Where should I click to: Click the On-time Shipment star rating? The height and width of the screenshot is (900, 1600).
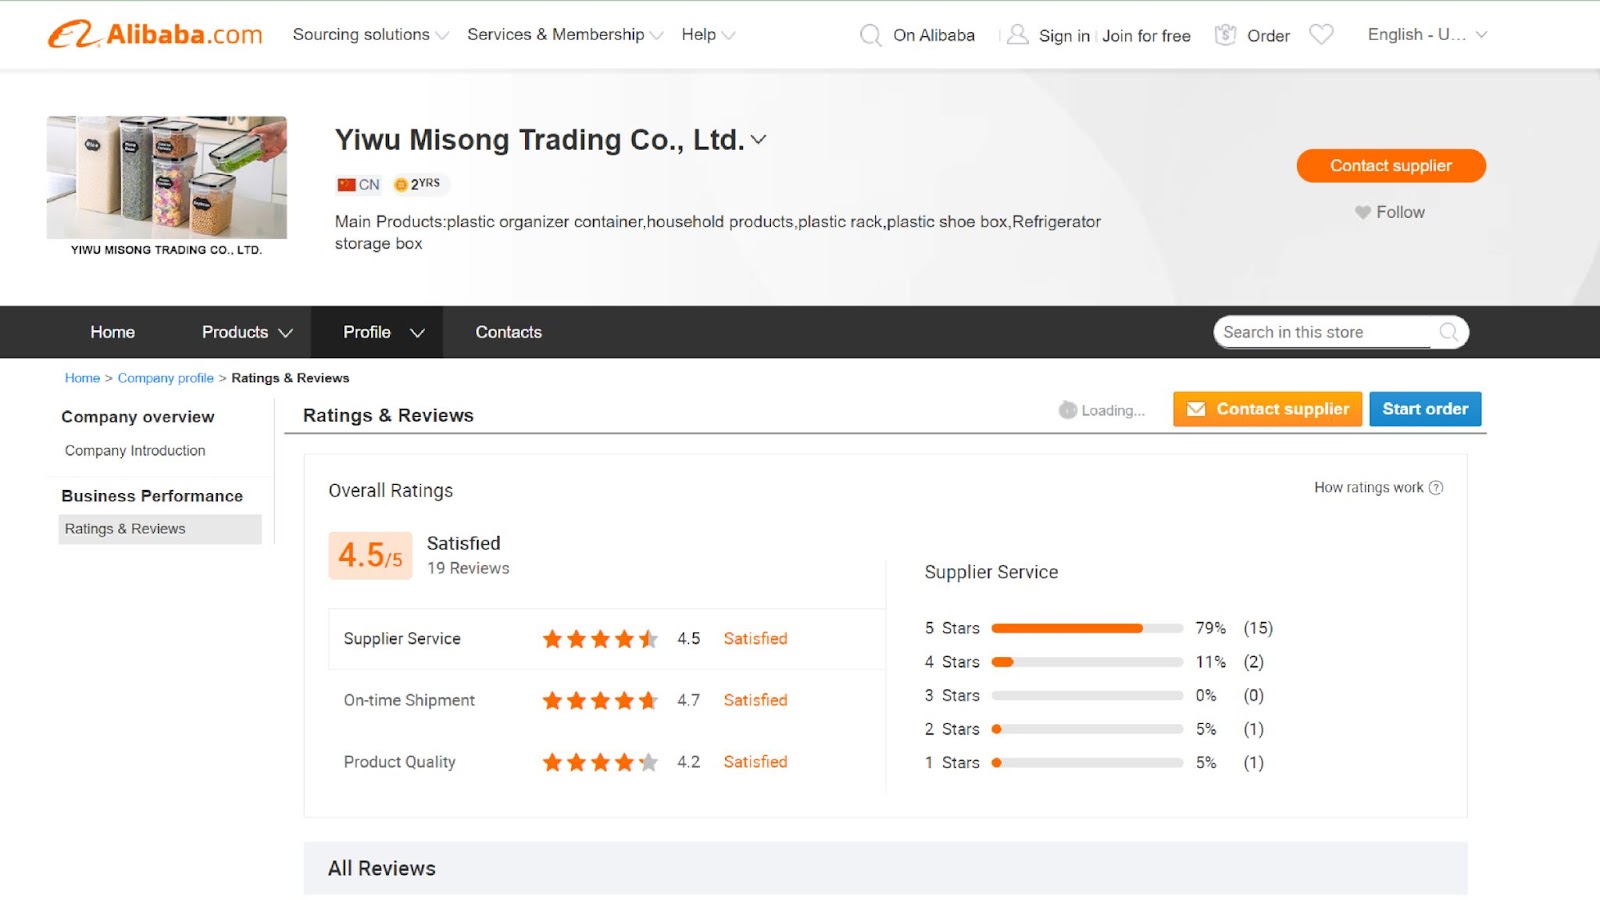tap(600, 700)
